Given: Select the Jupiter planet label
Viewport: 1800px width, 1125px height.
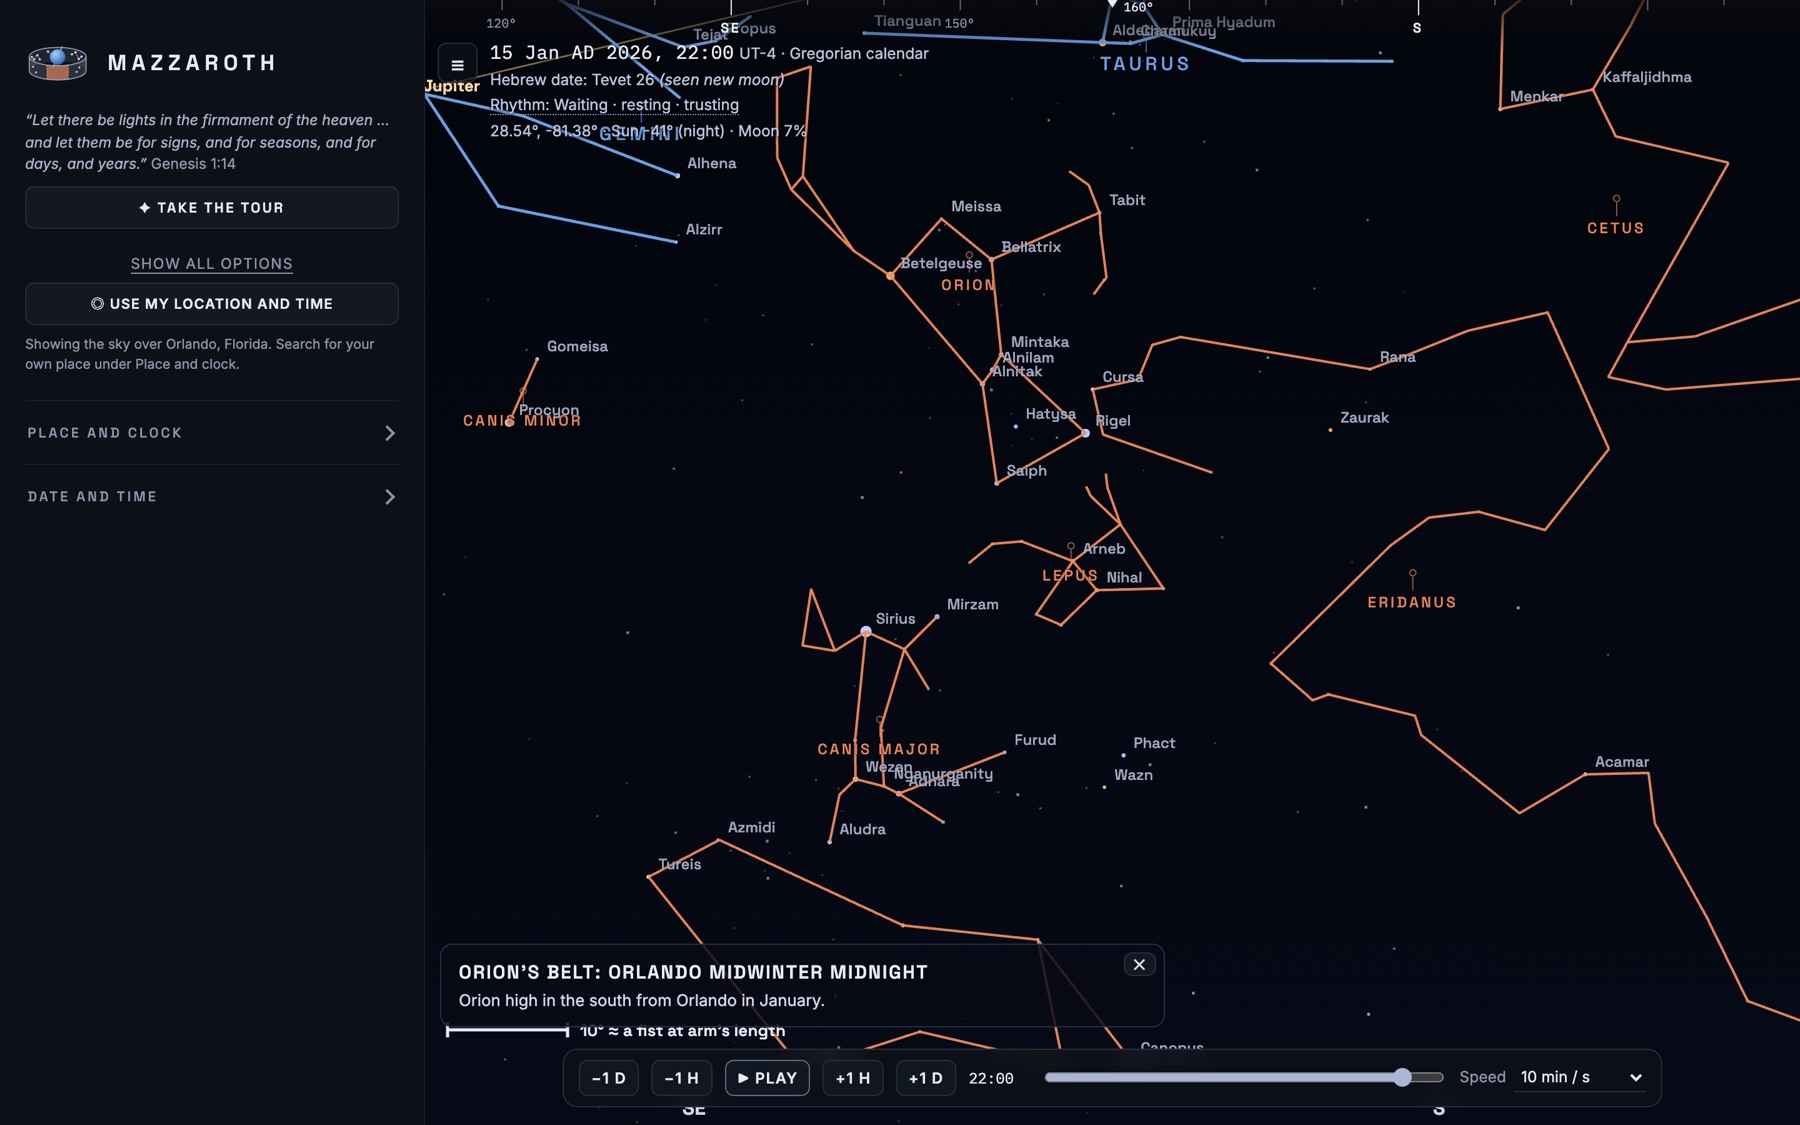Looking at the screenshot, I should tap(452, 86).
